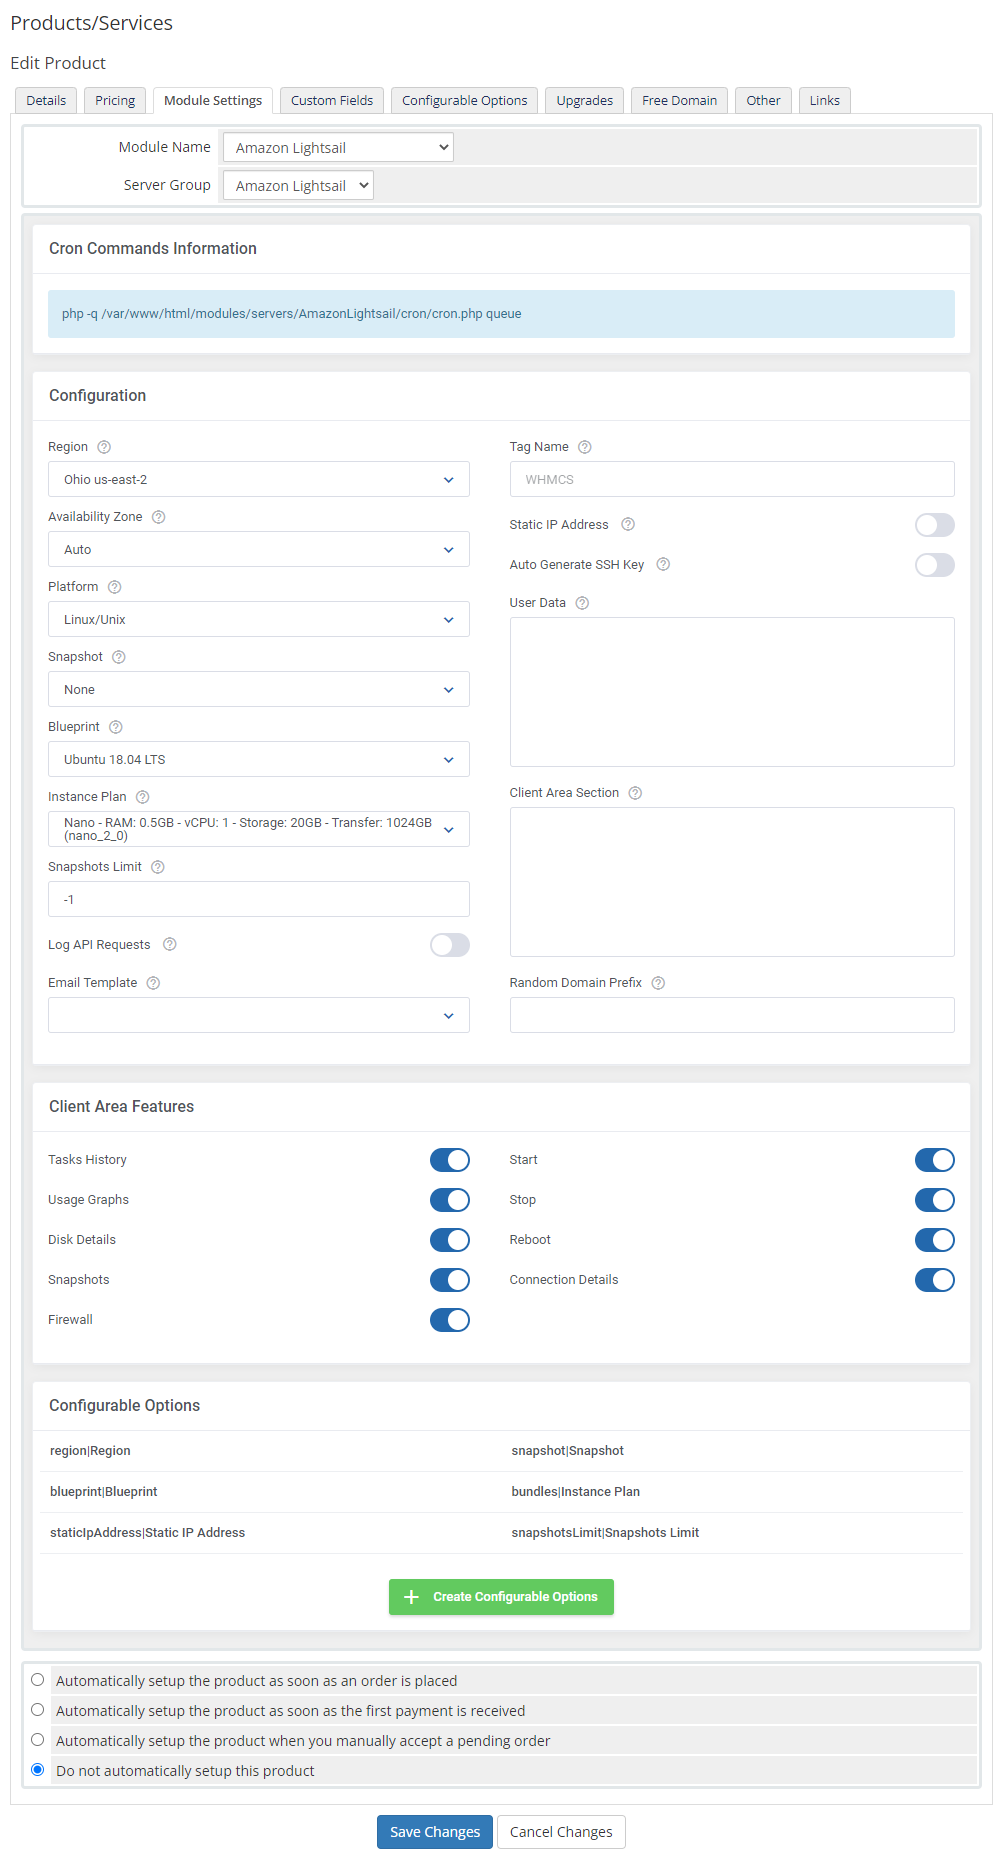
Task: Select setup when manually accepting pending order
Action: point(38,1740)
